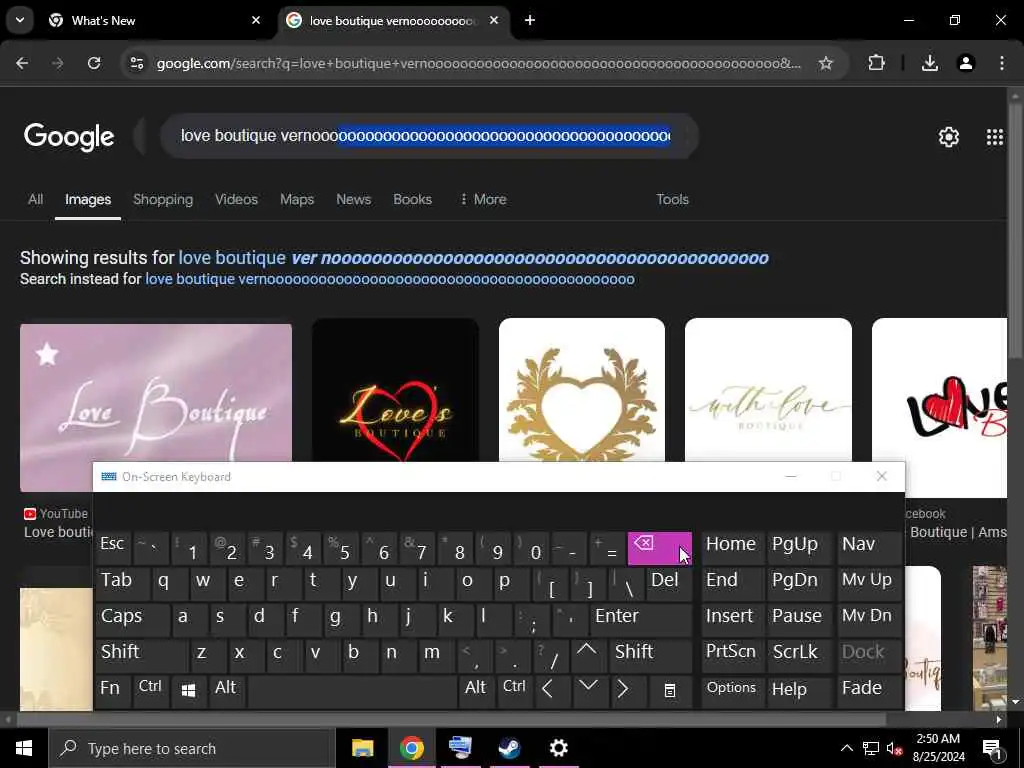The height and width of the screenshot is (768, 1024).
Task: Hit the Backspace key on On-Screen Keyboard
Action: point(659,549)
